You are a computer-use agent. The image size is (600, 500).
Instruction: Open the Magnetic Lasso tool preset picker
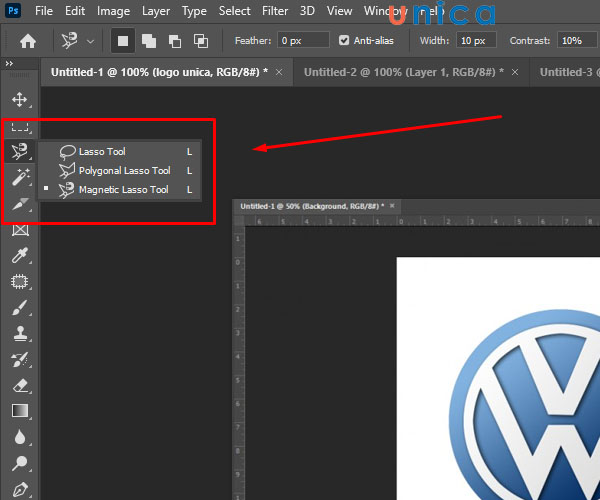(x=78, y=41)
